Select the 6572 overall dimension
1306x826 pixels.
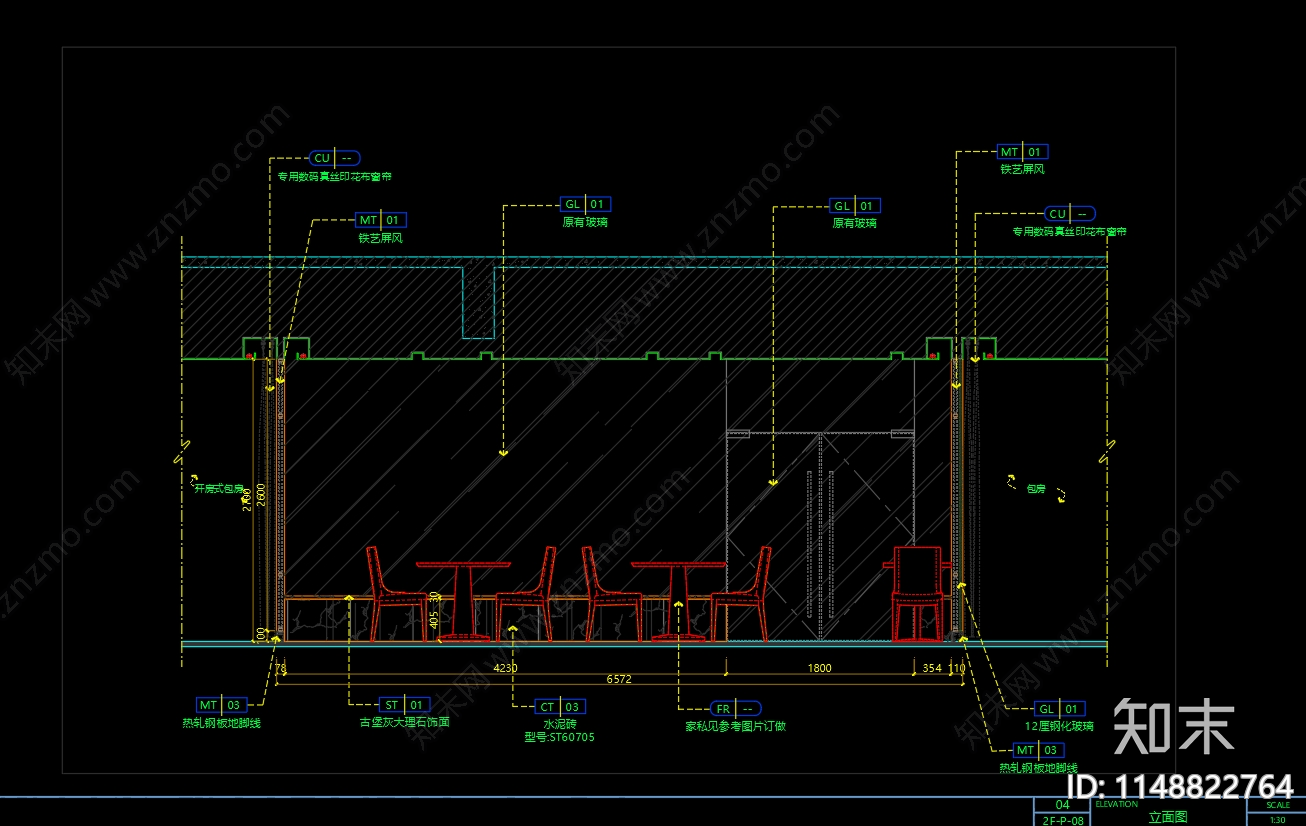tap(619, 679)
